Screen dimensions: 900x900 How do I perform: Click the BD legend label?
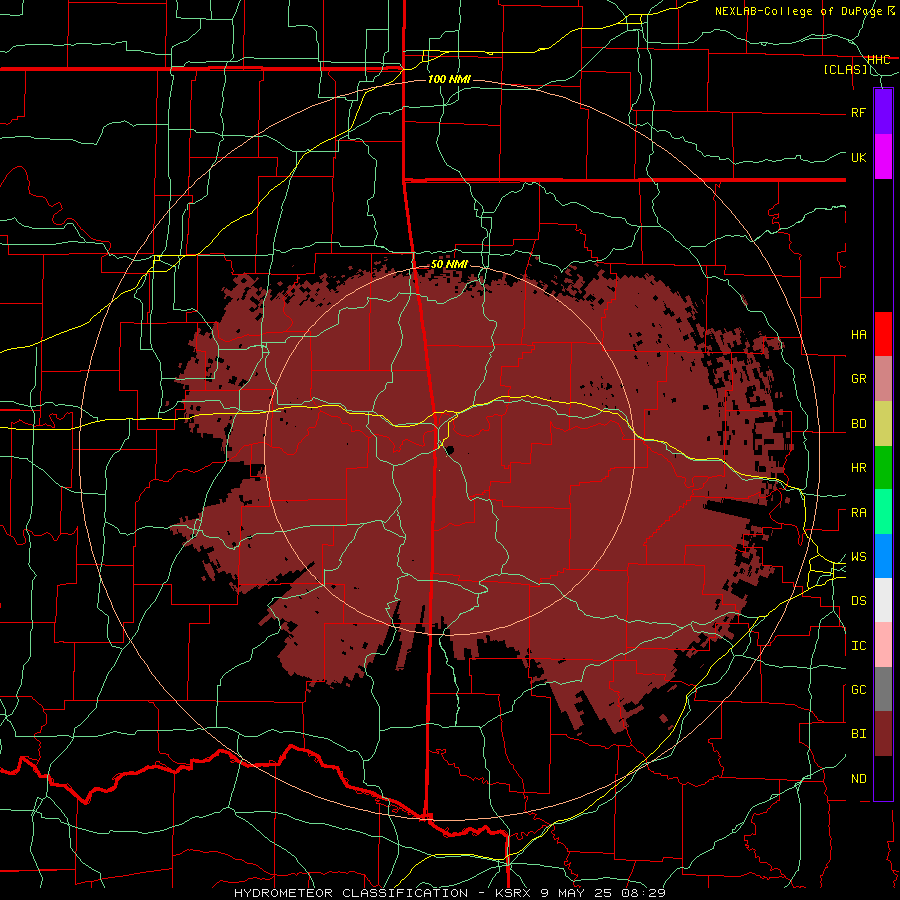859,424
